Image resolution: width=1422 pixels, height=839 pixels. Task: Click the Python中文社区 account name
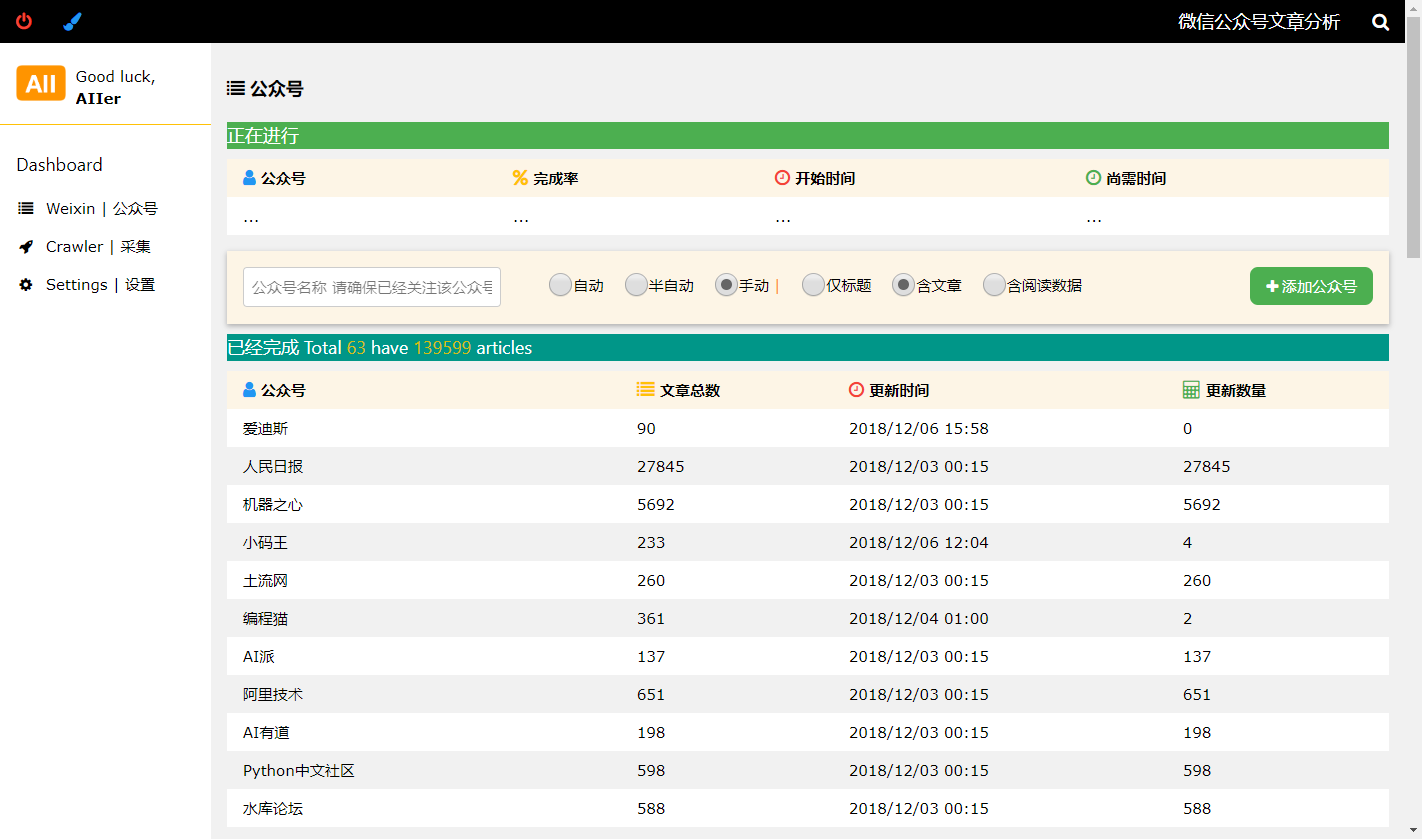tap(299, 770)
